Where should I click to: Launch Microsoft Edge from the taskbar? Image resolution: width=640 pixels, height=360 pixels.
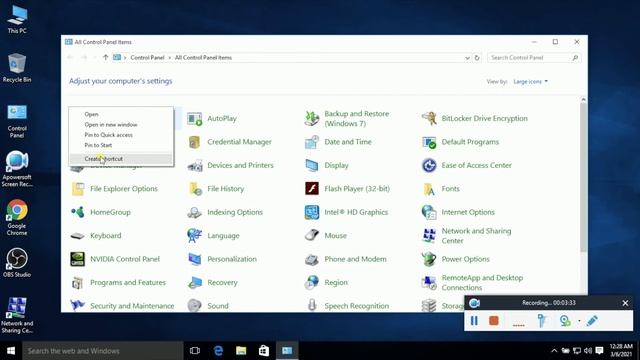tap(218, 351)
